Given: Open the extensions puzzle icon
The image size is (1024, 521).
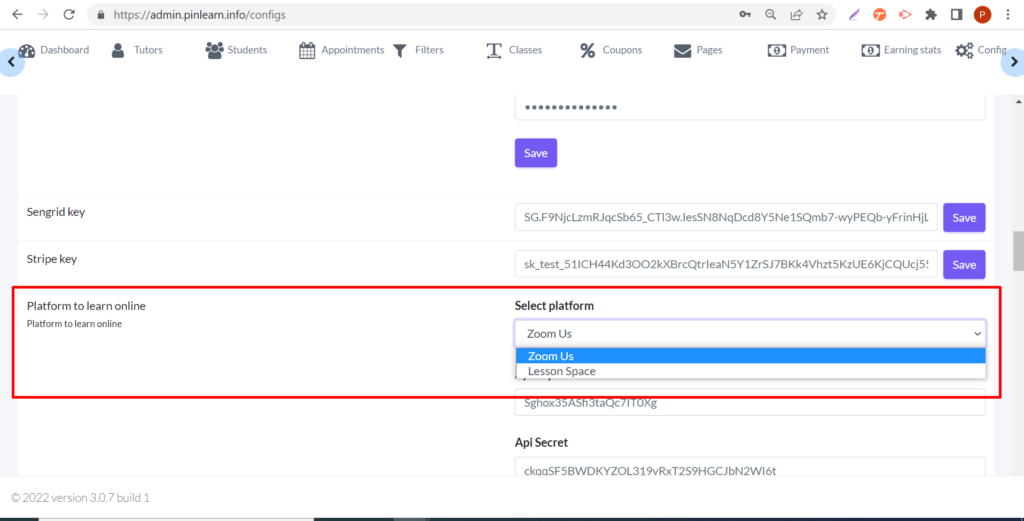Looking at the screenshot, I should [931, 14].
